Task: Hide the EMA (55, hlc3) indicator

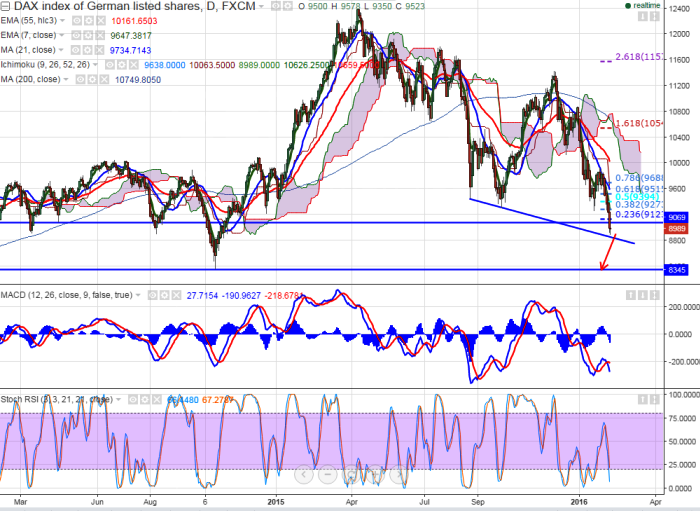Action: [77, 21]
